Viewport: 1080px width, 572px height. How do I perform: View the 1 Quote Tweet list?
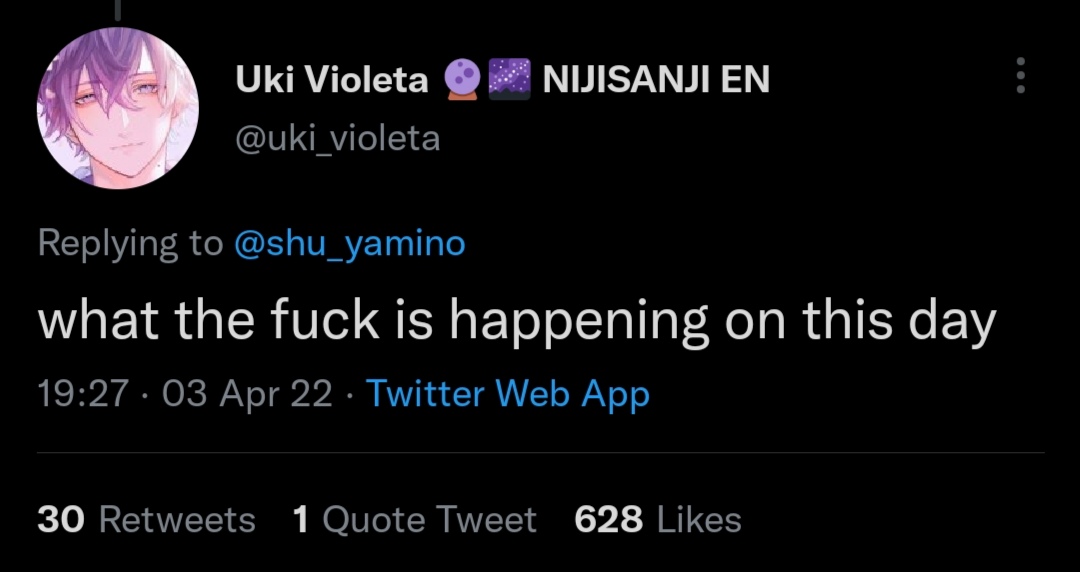click(414, 520)
